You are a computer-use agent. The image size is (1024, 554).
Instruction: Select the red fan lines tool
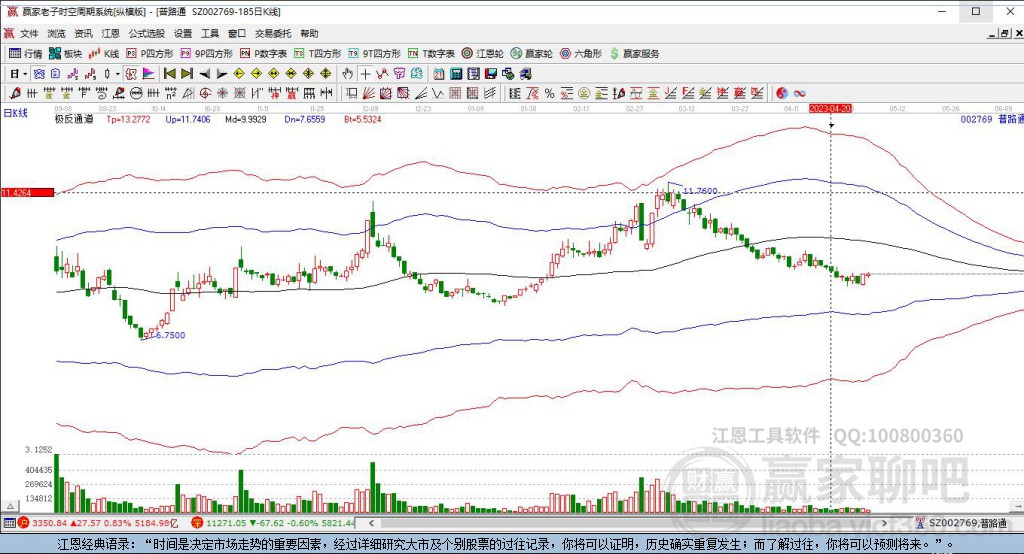[x=368, y=93]
